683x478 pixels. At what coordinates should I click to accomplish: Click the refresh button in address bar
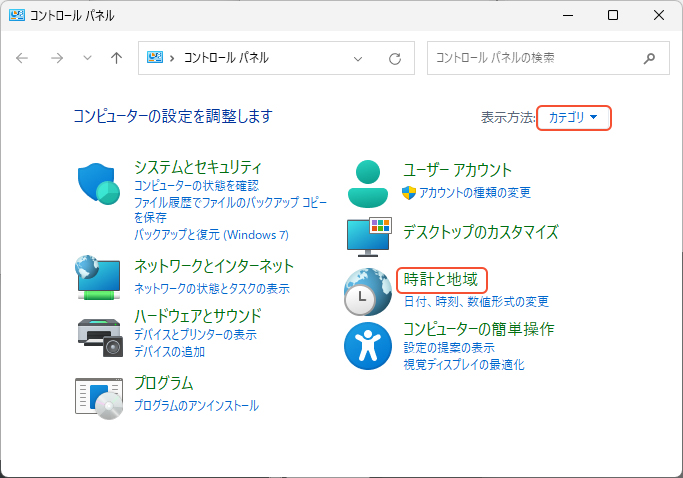tap(395, 58)
